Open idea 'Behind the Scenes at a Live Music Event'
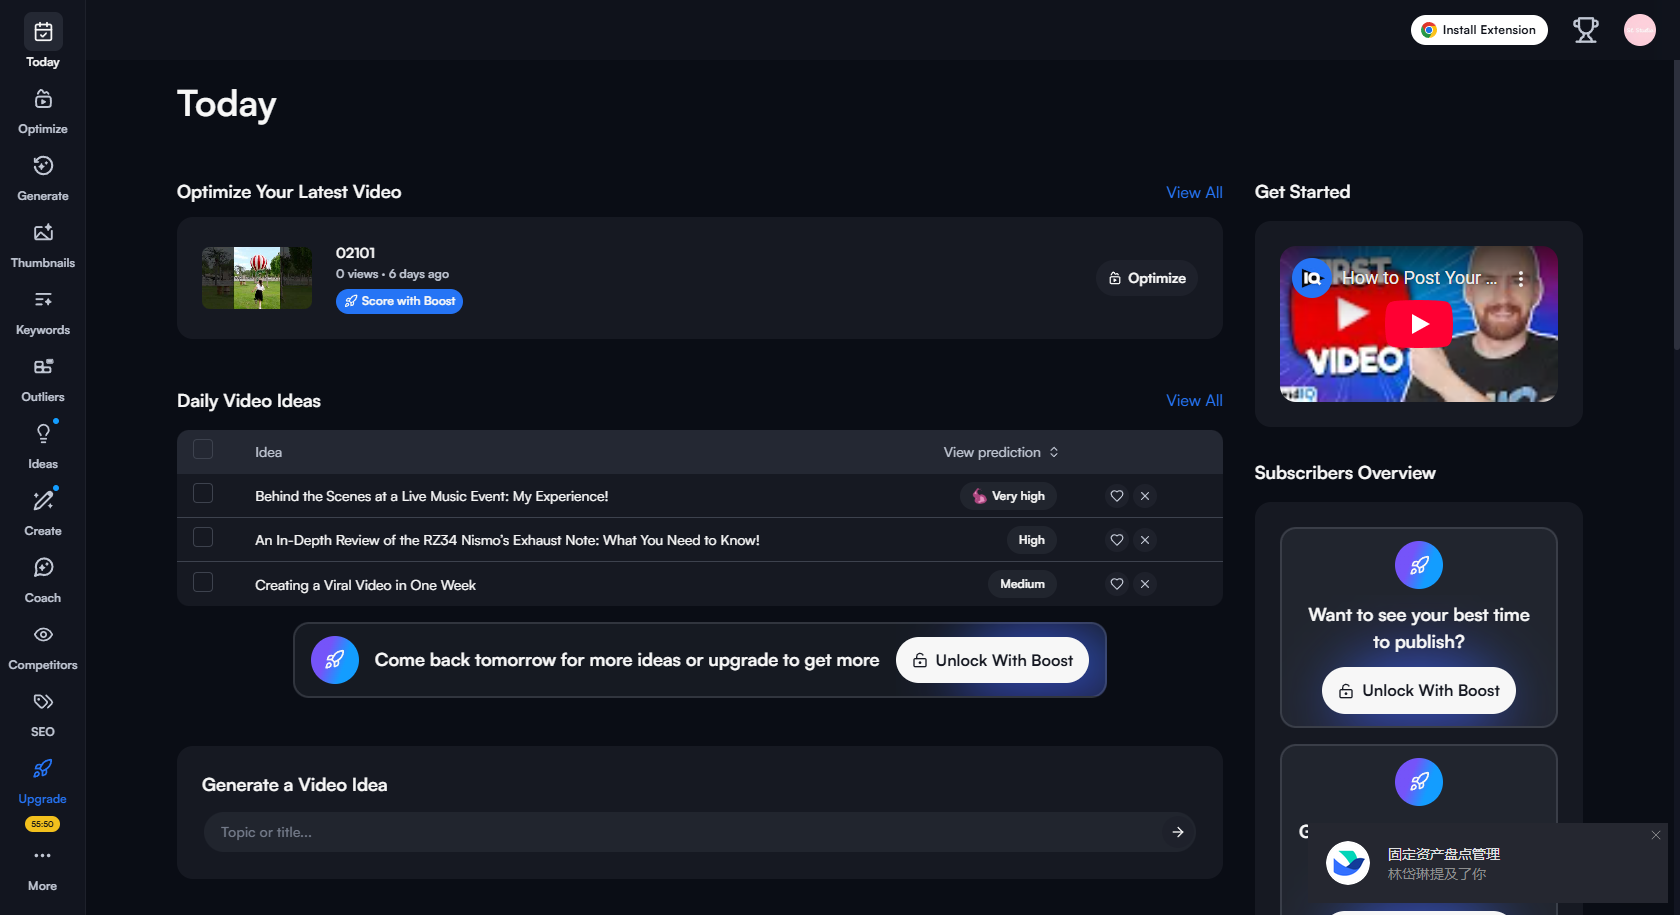Image resolution: width=1680 pixels, height=915 pixels. (432, 496)
